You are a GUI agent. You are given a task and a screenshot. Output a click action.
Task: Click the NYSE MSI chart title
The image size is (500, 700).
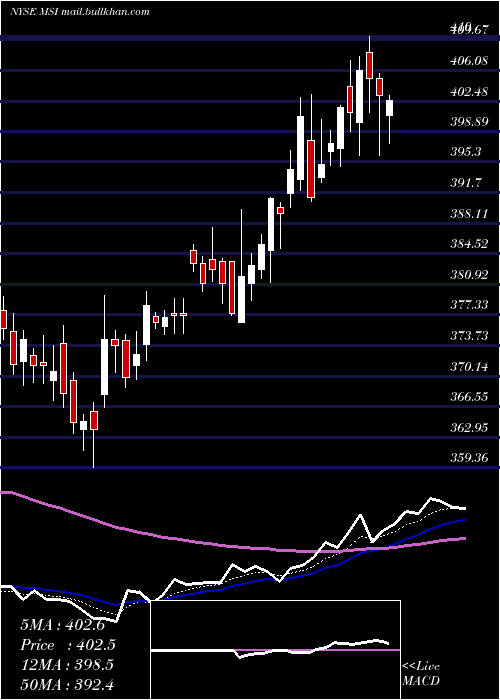point(79,12)
